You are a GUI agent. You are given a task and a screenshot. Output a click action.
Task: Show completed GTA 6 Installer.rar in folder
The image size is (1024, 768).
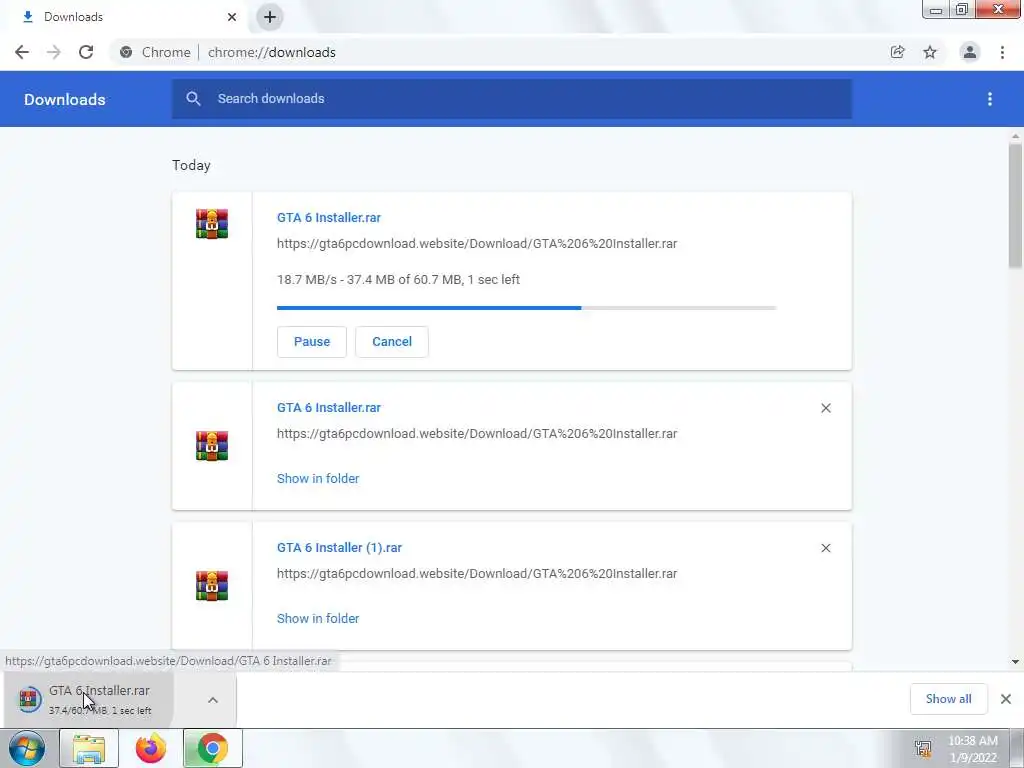[x=318, y=479]
